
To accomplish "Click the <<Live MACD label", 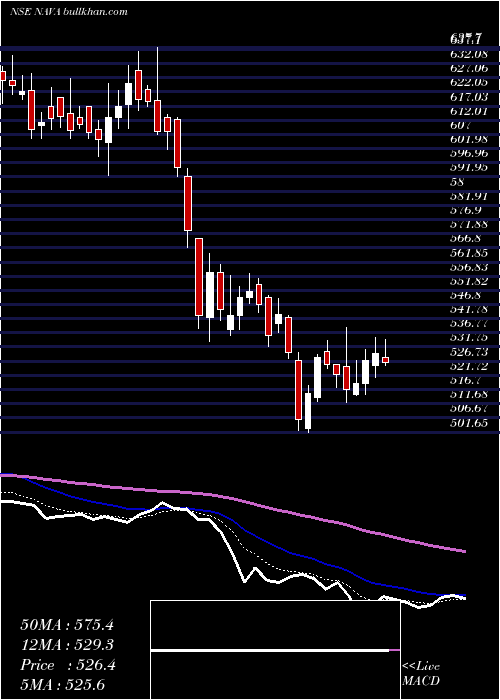I will tap(421, 673).
